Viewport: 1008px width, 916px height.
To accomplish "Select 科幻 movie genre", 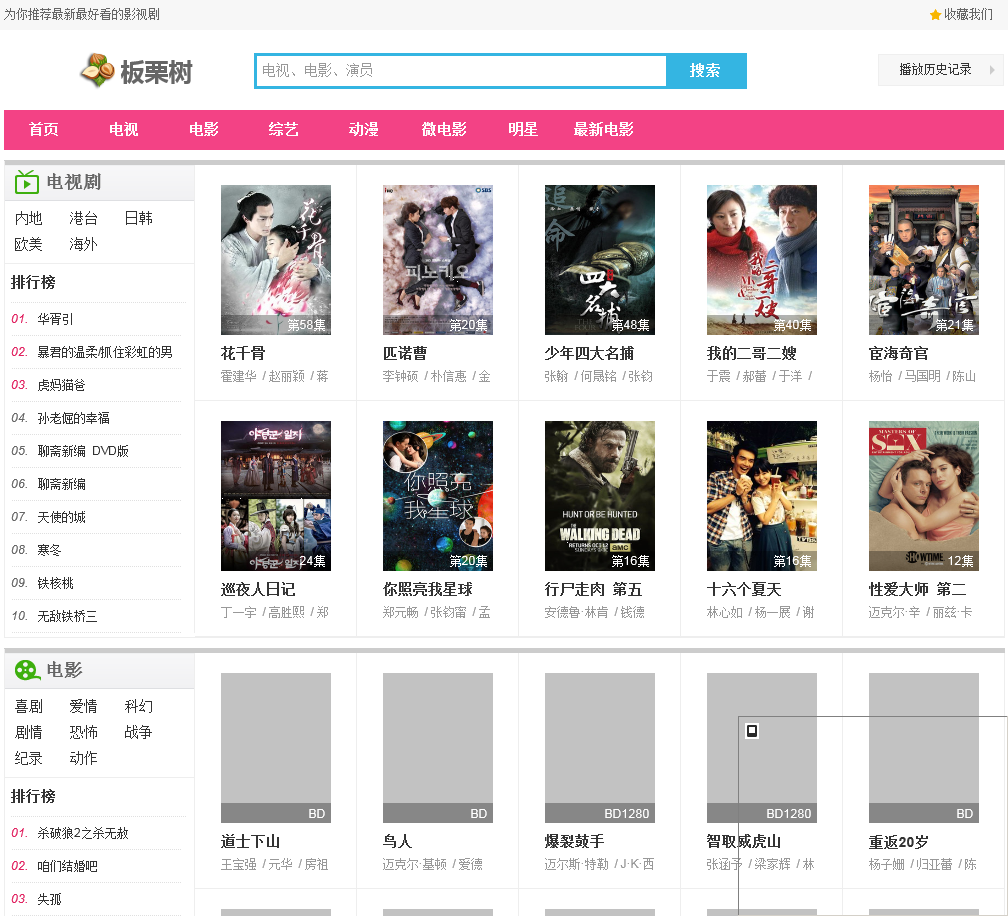I will click(138, 706).
